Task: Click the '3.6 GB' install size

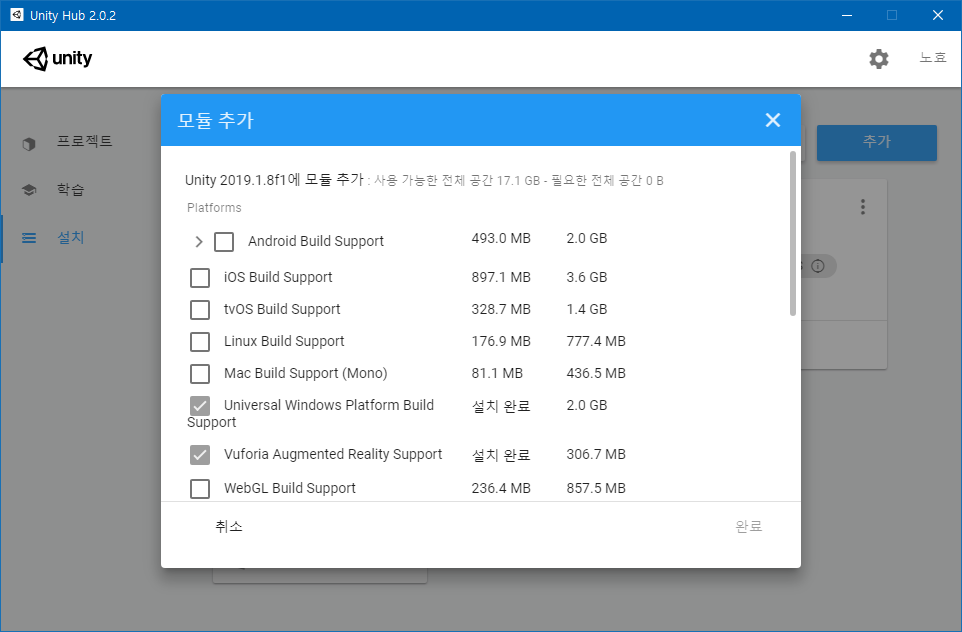Action: click(587, 277)
